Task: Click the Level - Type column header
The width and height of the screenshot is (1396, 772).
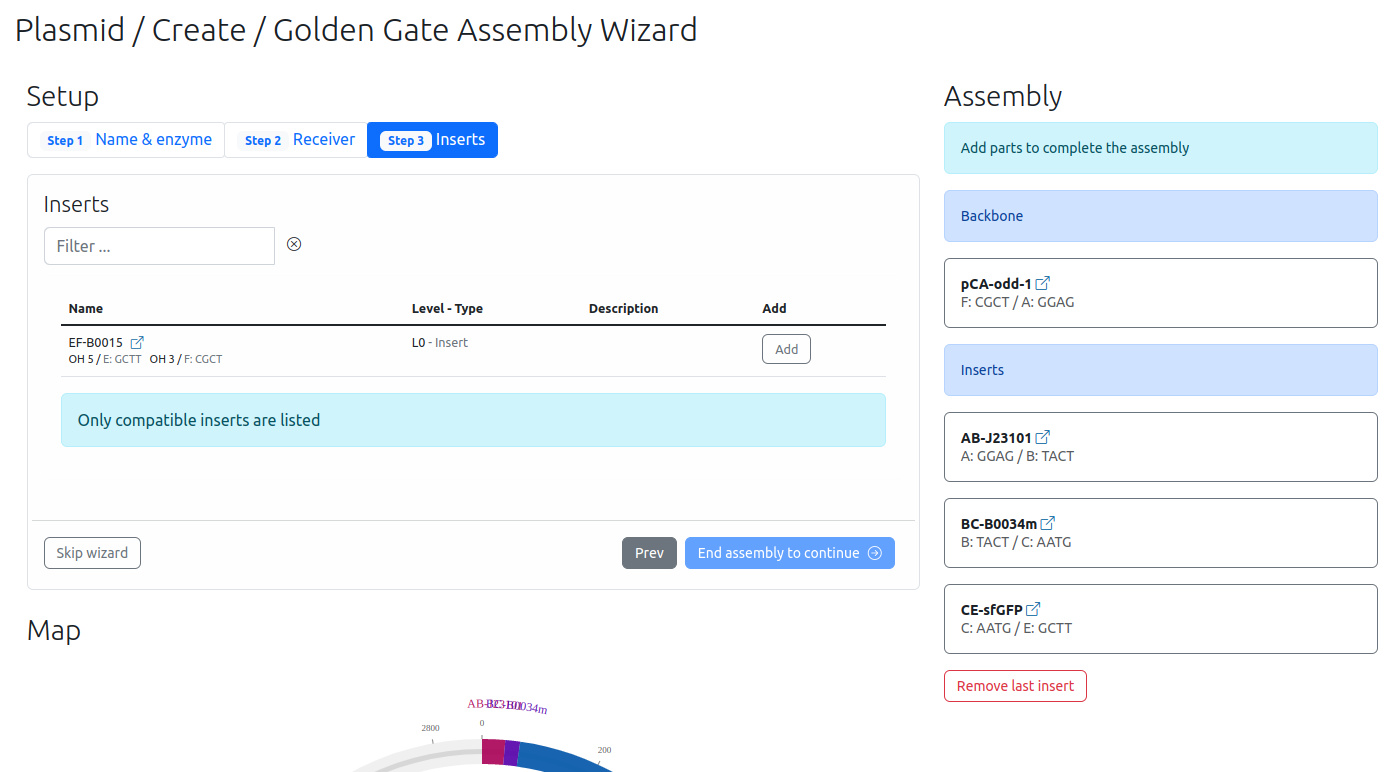Action: [447, 308]
